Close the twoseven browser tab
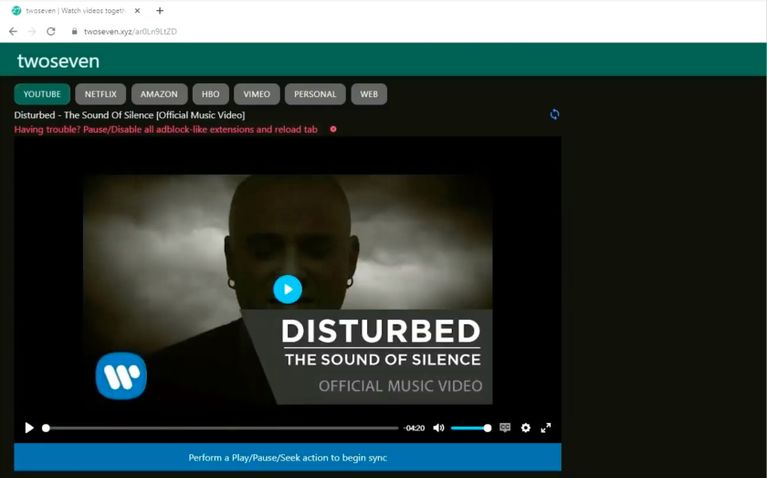 coord(137,10)
